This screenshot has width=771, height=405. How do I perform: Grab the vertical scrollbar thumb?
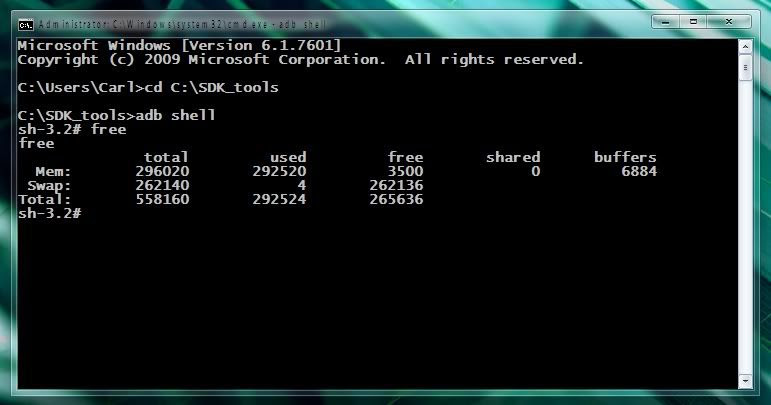[x=745, y=68]
